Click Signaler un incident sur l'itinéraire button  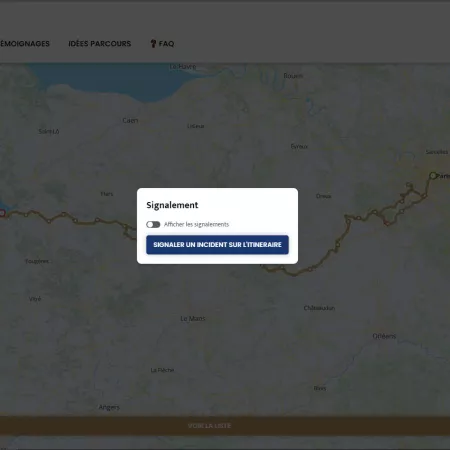(217, 245)
